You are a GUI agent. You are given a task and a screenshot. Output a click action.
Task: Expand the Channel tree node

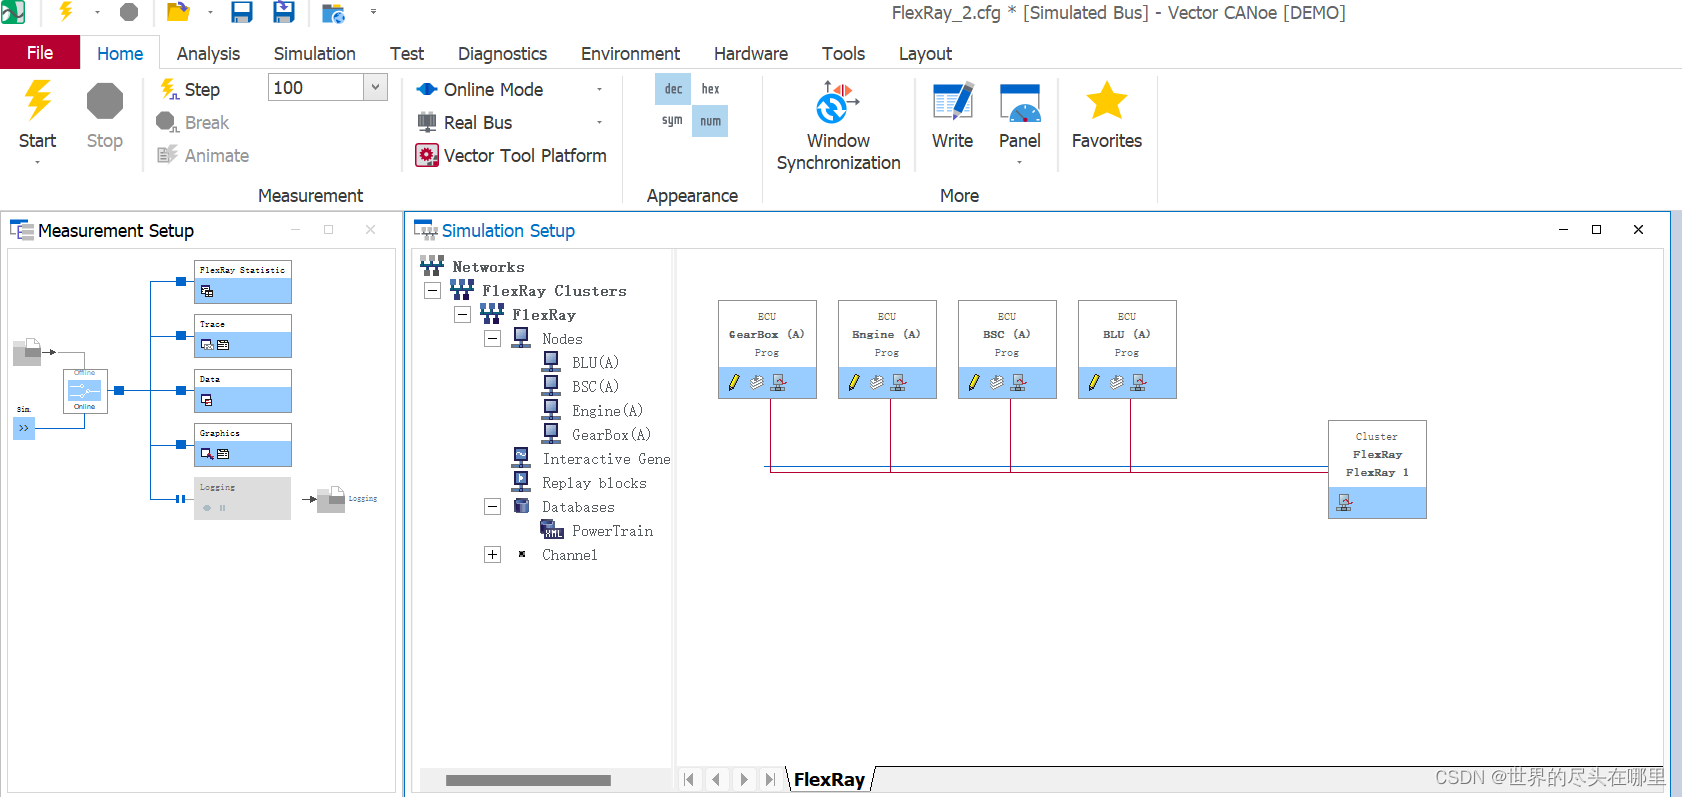492,555
